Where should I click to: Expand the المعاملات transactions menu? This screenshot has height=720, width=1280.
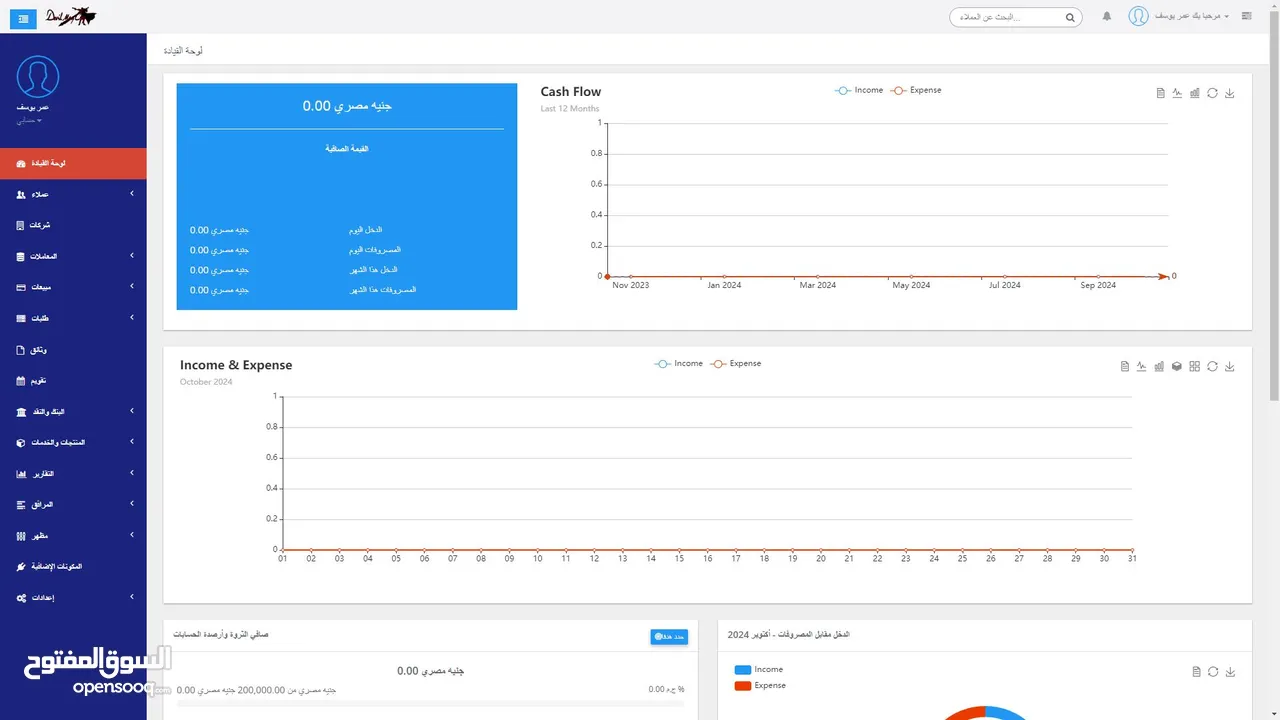coord(73,256)
